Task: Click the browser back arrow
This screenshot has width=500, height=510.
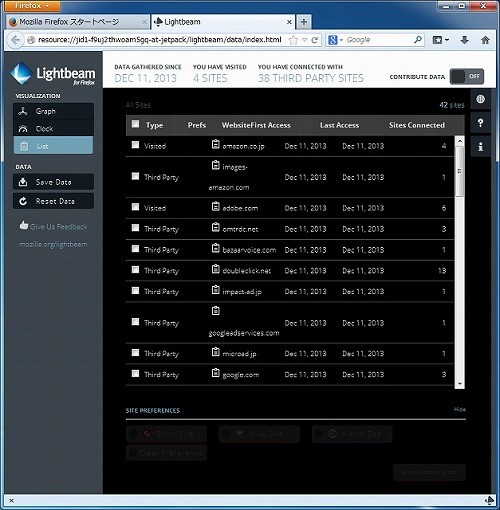Action: 15,40
